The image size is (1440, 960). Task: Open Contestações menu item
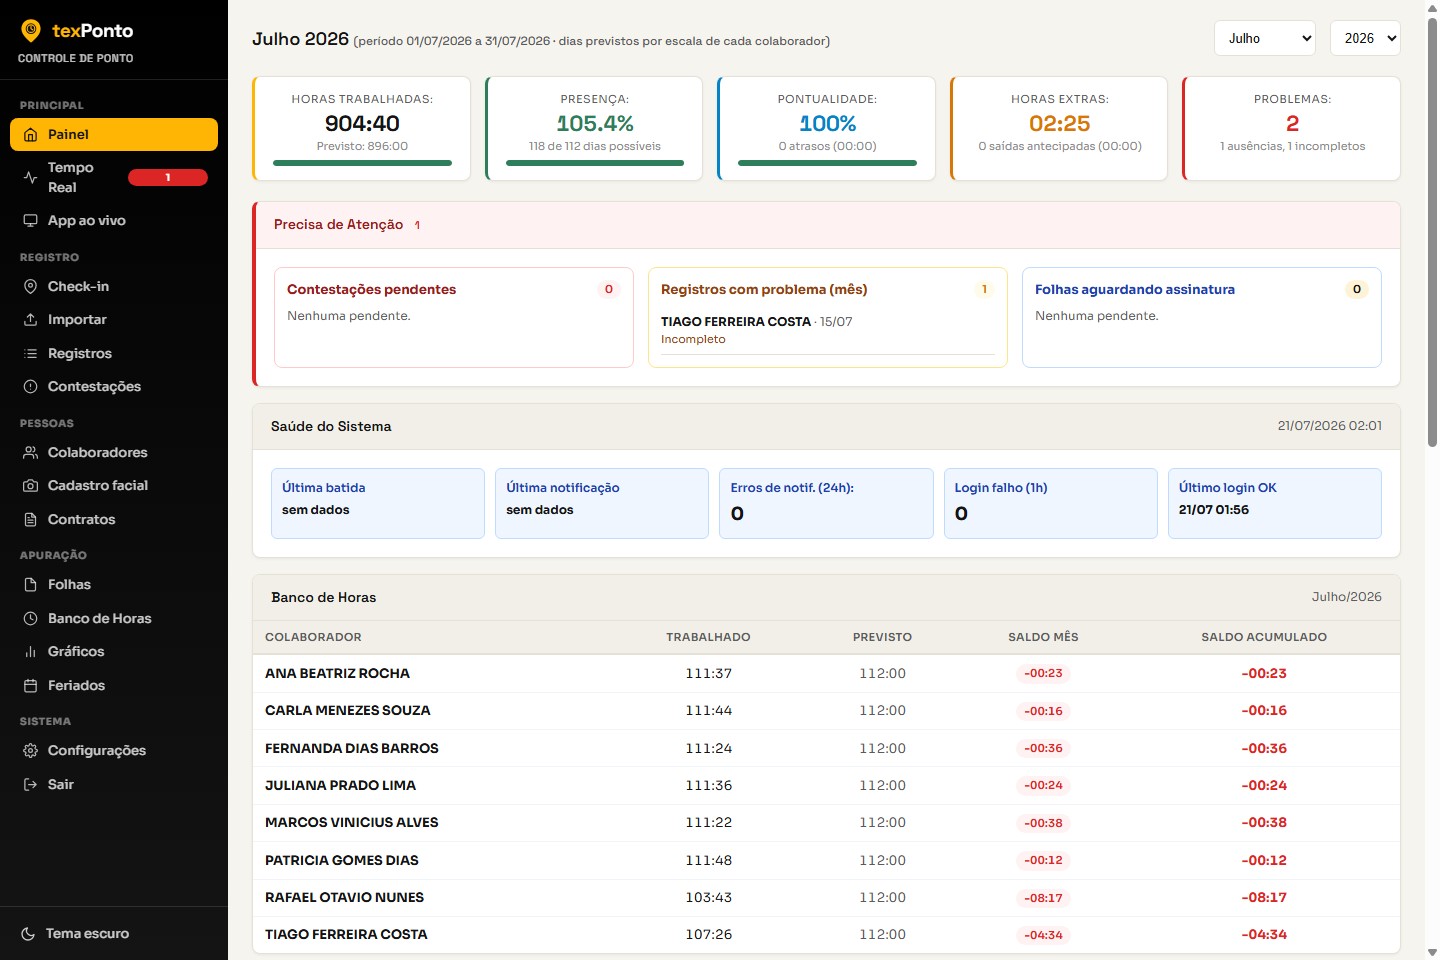(x=114, y=387)
